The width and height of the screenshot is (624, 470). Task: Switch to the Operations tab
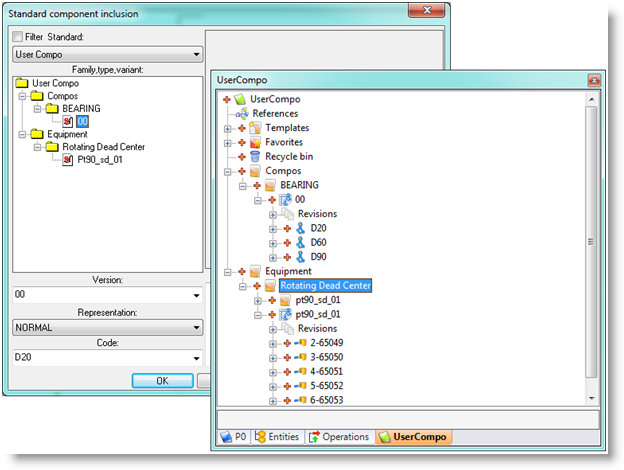click(340, 437)
